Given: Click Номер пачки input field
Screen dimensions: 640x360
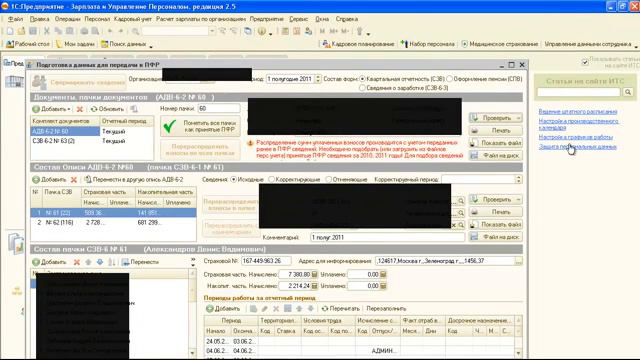Looking at the screenshot, I should pyautogui.click(x=219, y=109).
